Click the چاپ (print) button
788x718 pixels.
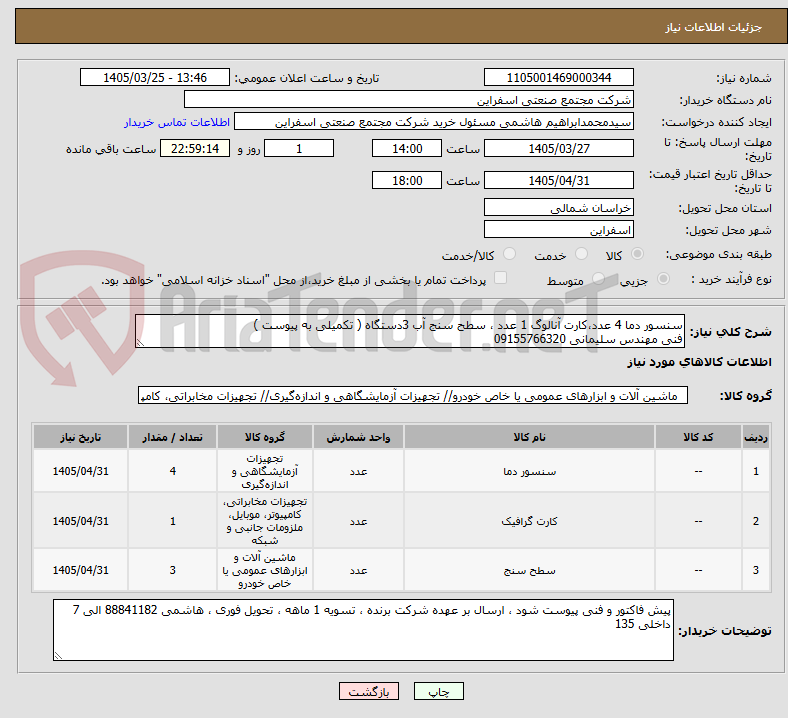pyautogui.click(x=438, y=691)
